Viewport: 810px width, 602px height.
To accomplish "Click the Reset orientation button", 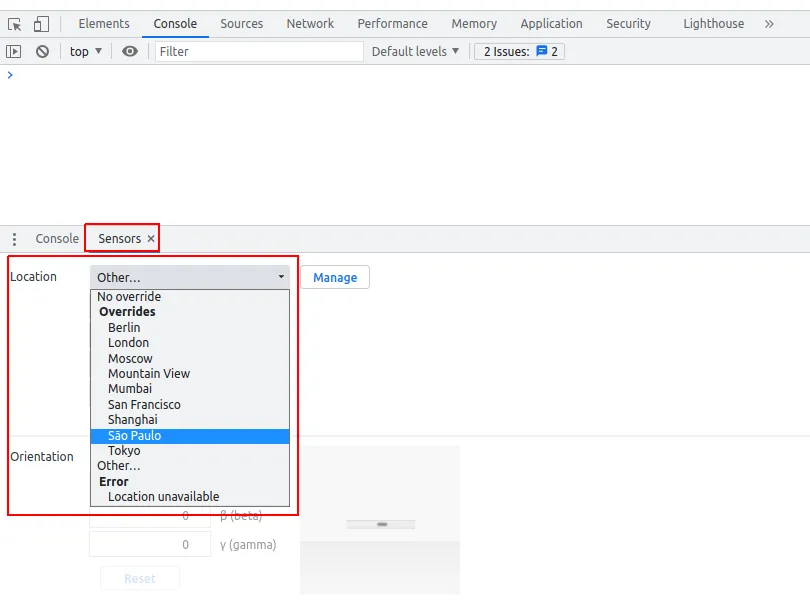I will pos(140,579).
